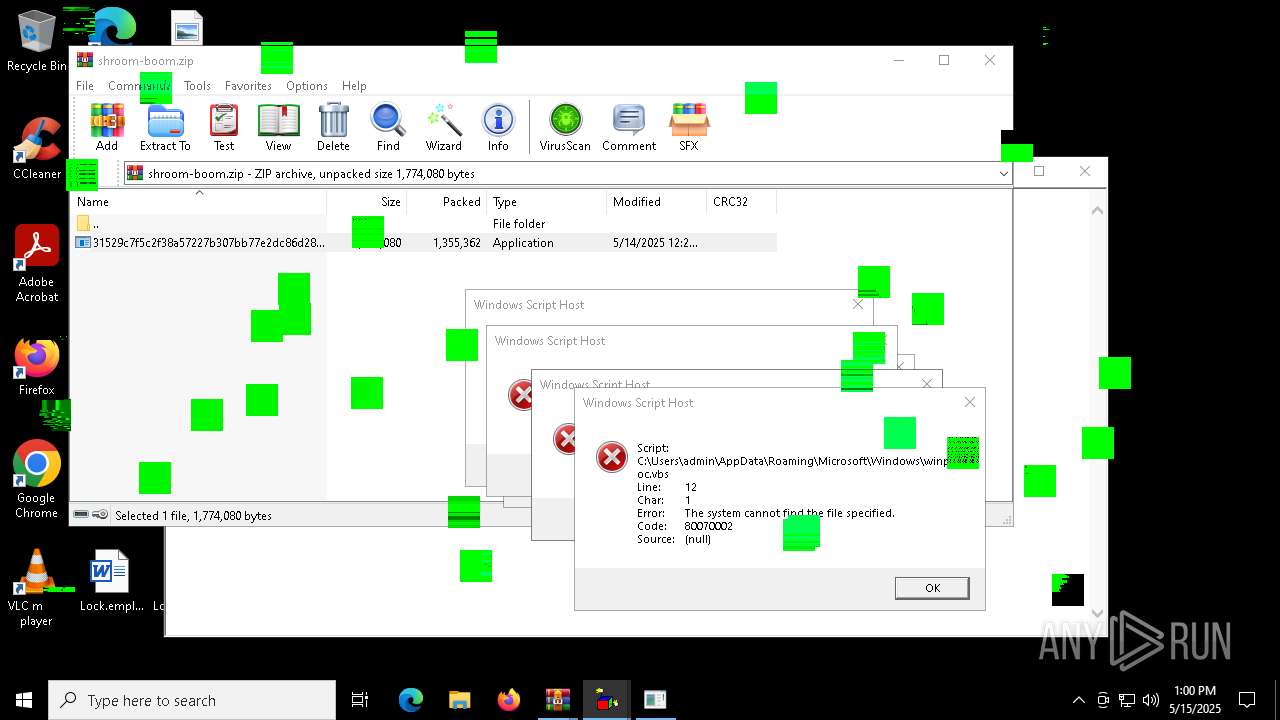Sort by the Name column header
This screenshot has width=1280, height=720.
tap(198, 201)
